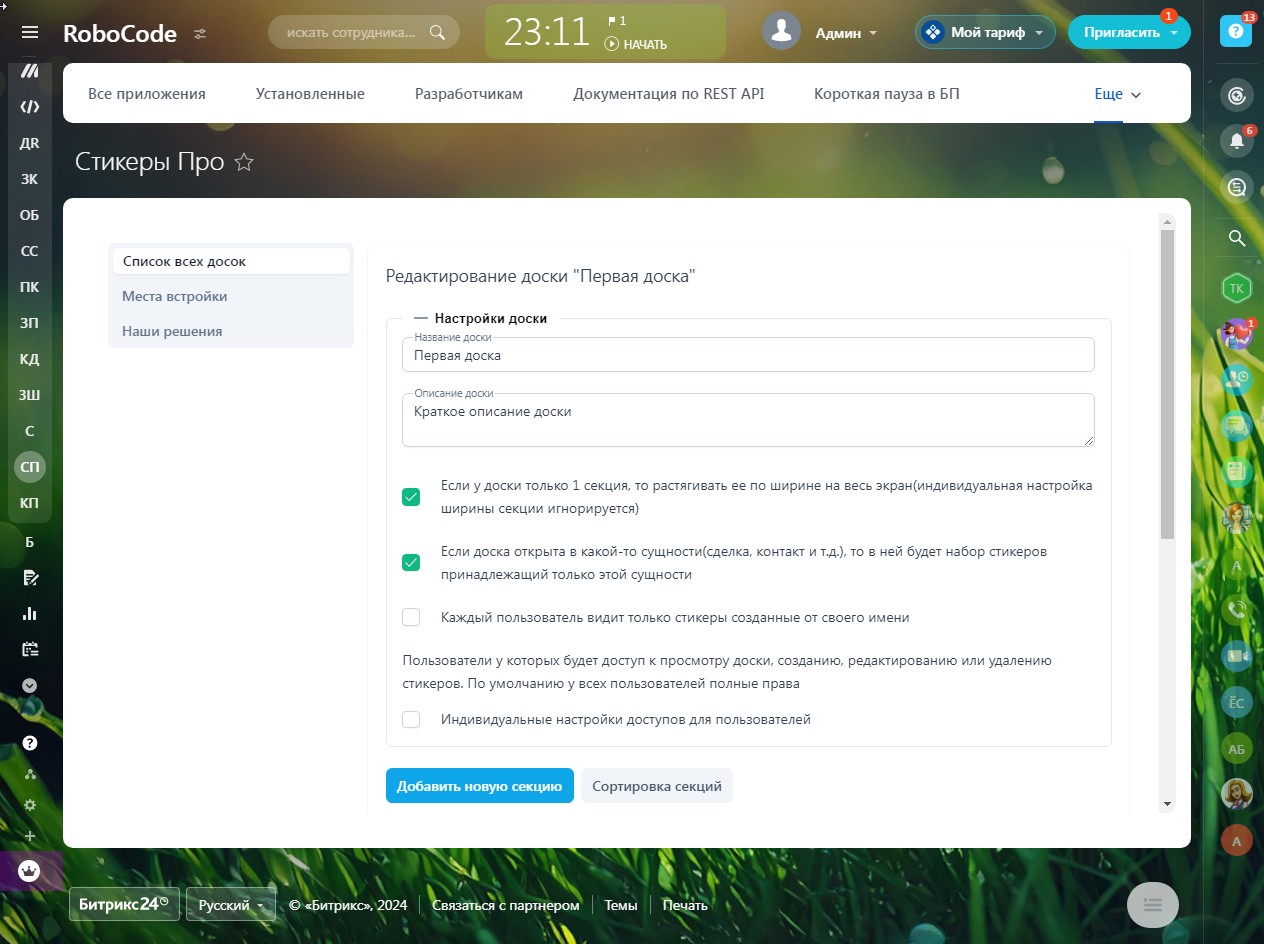Screen dimensions: 1264x944
Task: Start the workday with the НАЧАТЬ play icon
Action: (612, 44)
